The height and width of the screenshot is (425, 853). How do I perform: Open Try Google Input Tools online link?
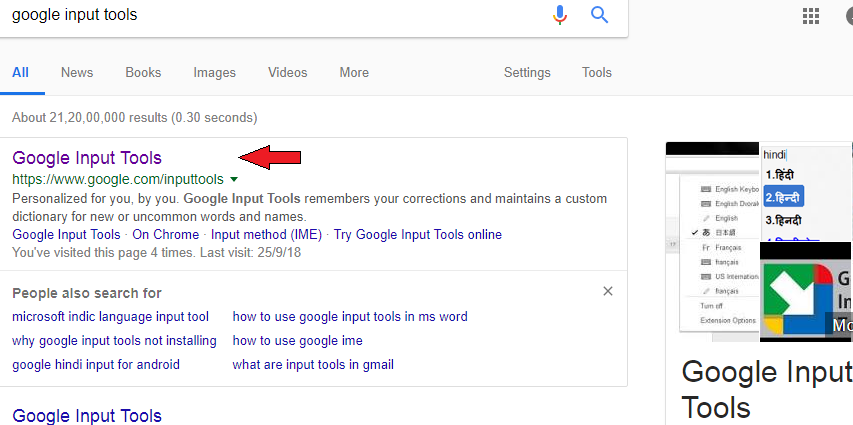[418, 234]
